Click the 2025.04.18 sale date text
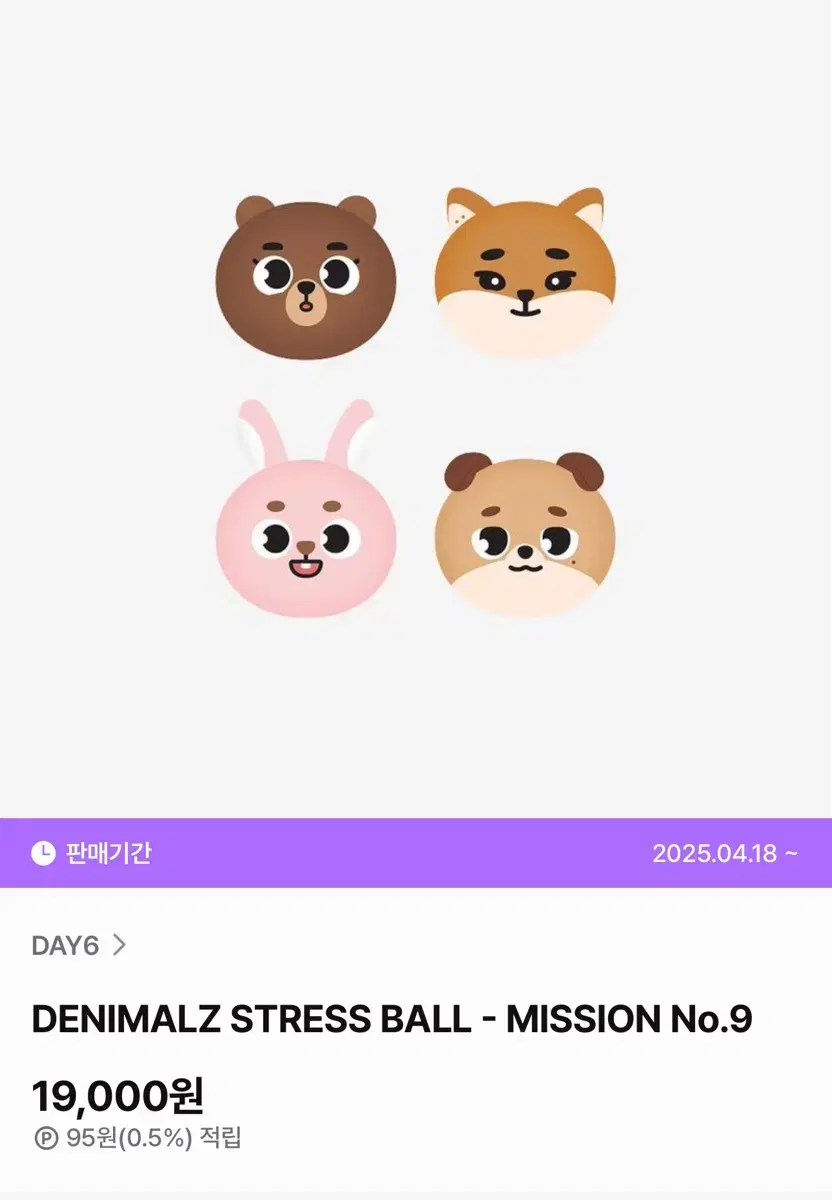Screen dimensions: 832x1200 (715, 853)
